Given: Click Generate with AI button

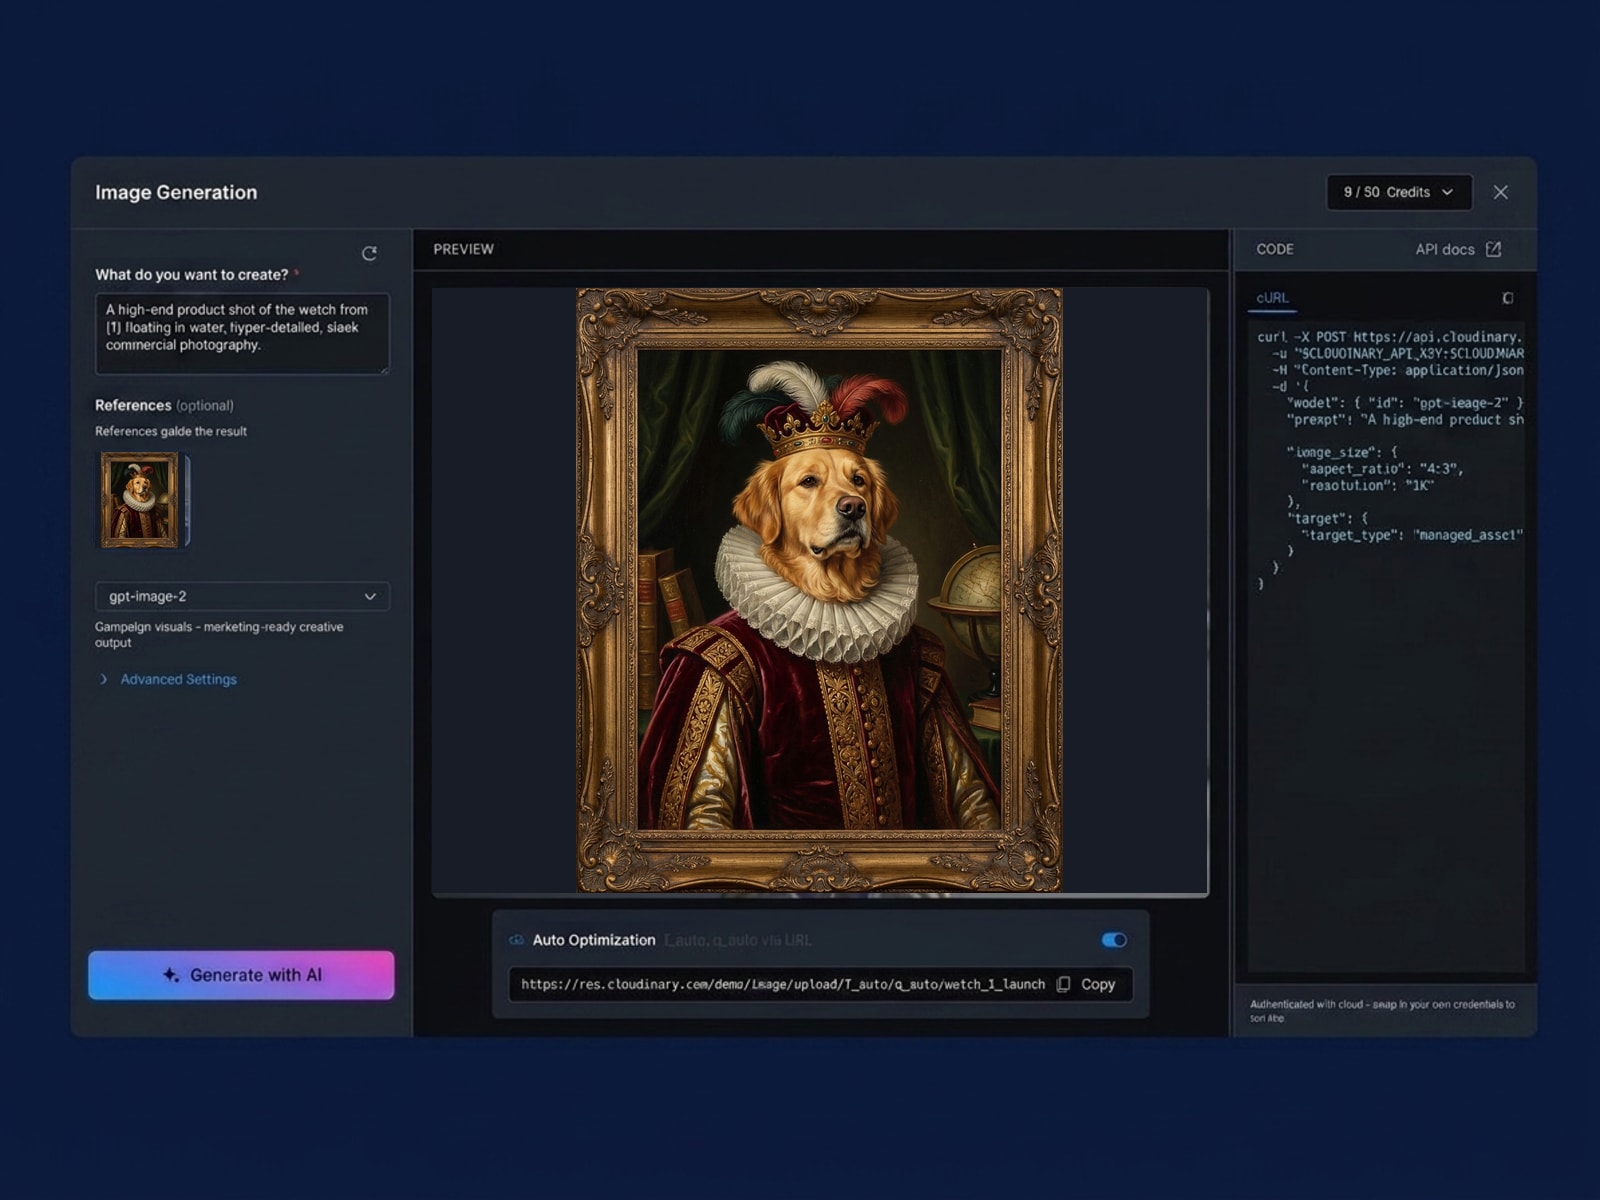Looking at the screenshot, I should (241, 975).
